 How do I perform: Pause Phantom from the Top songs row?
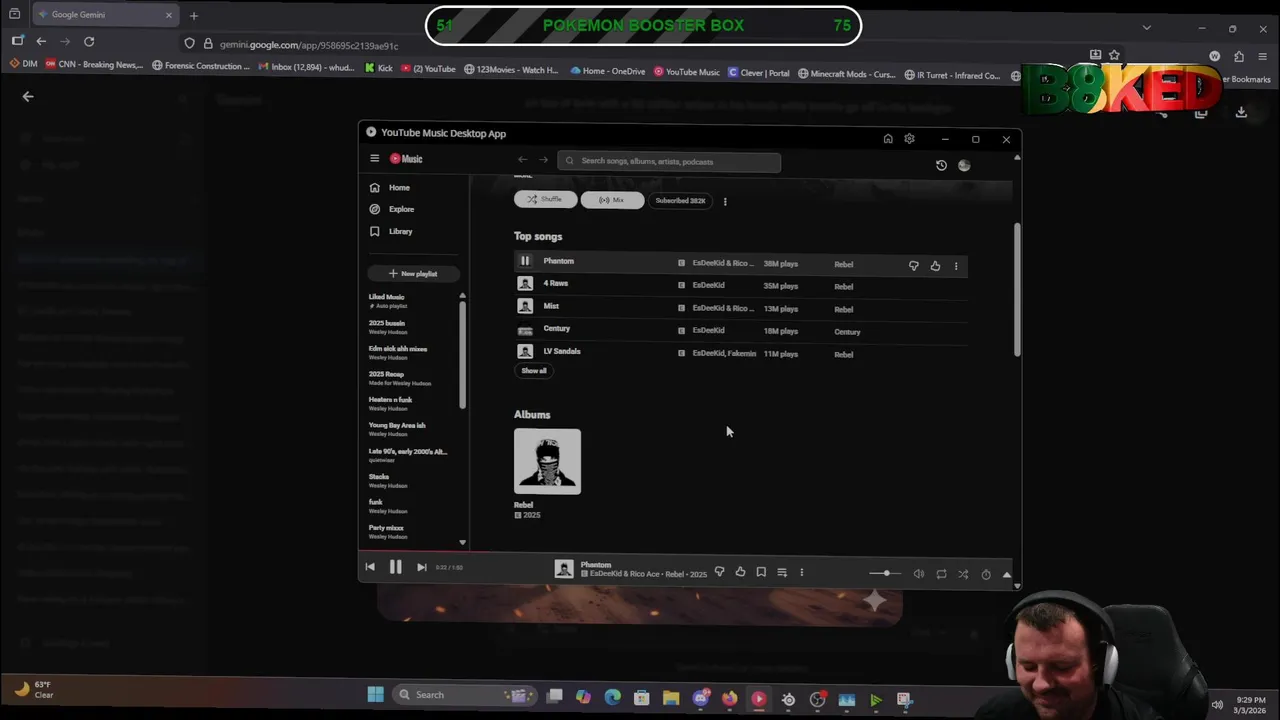coord(525,261)
